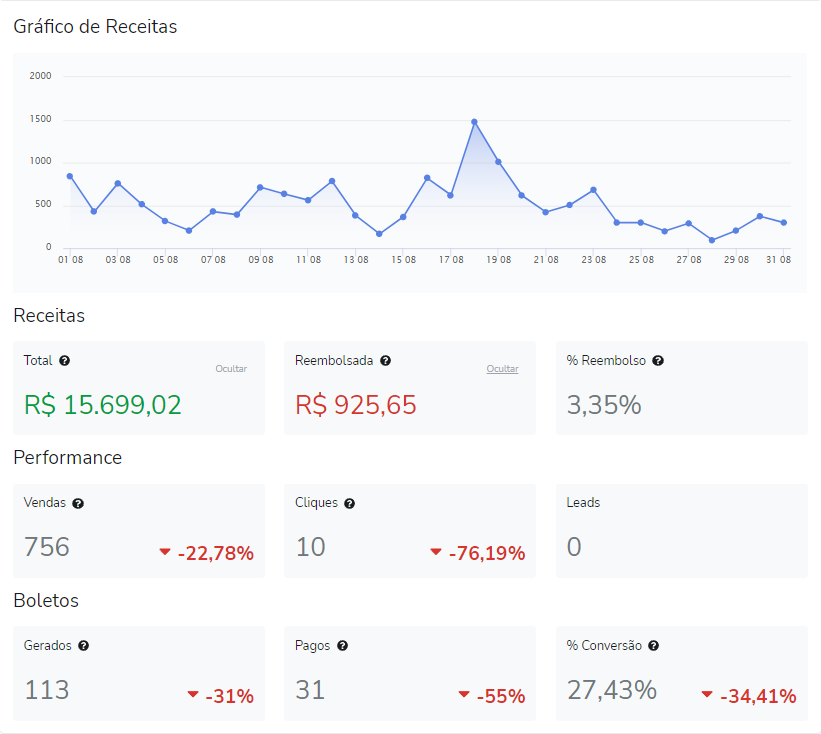
Task: Click the first data point on 01 08
Action: point(69,176)
